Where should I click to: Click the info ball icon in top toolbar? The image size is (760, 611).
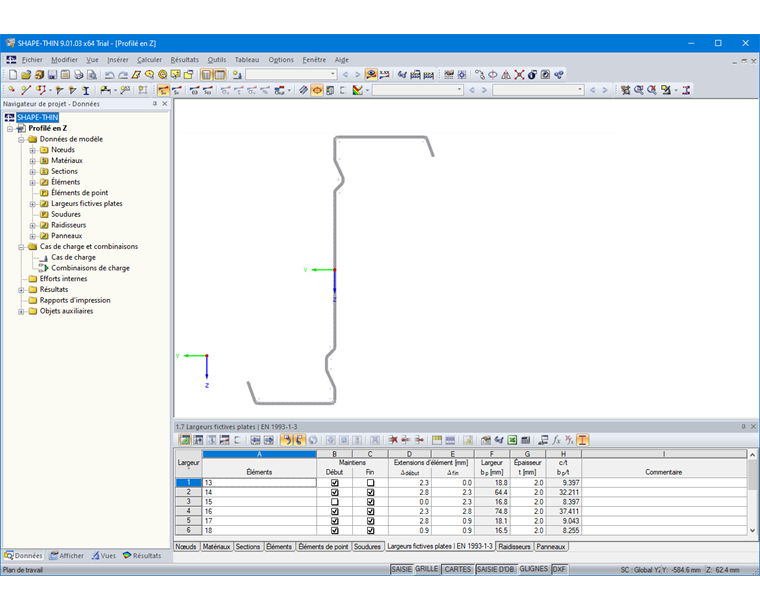pyautogui.click(x=532, y=75)
